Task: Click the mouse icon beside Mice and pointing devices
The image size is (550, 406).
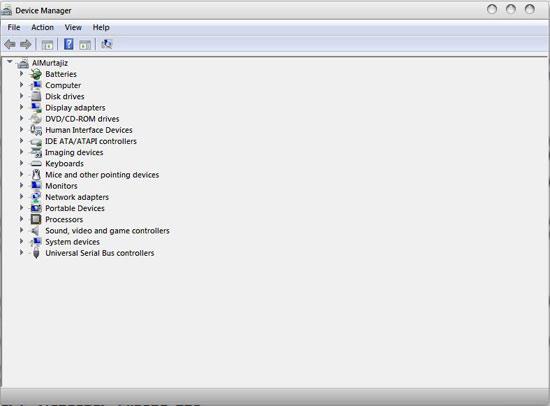Action: (x=36, y=174)
